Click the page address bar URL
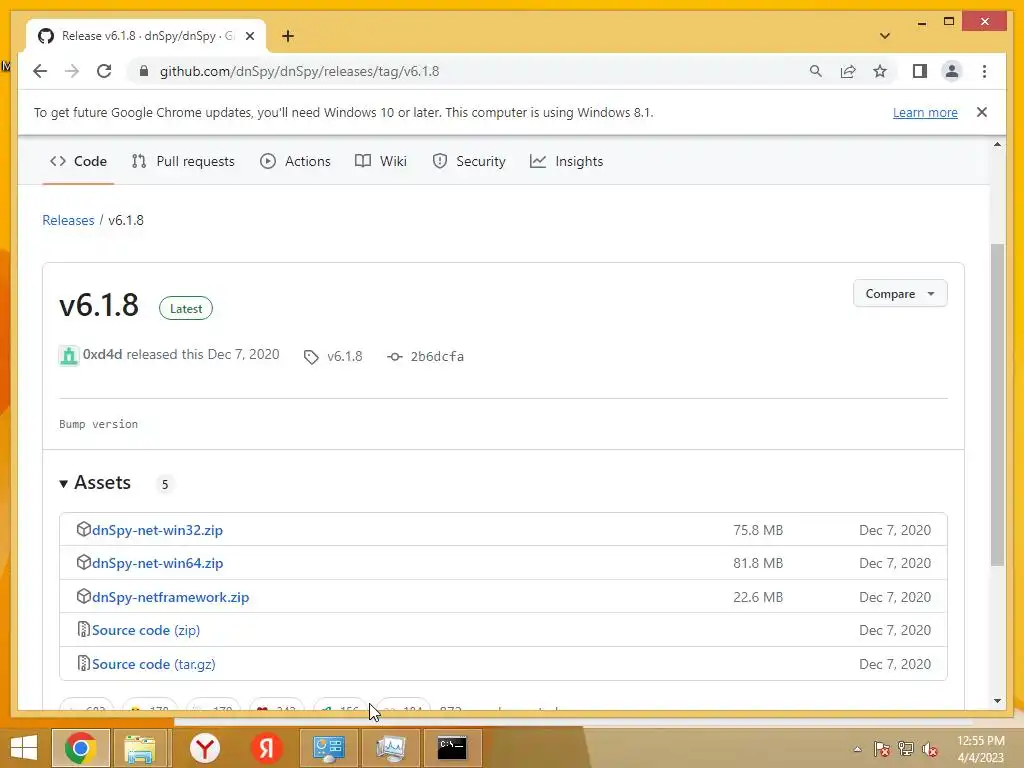This screenshot has height=768, width=1024. pyautogui.click(x=299, y=71)
